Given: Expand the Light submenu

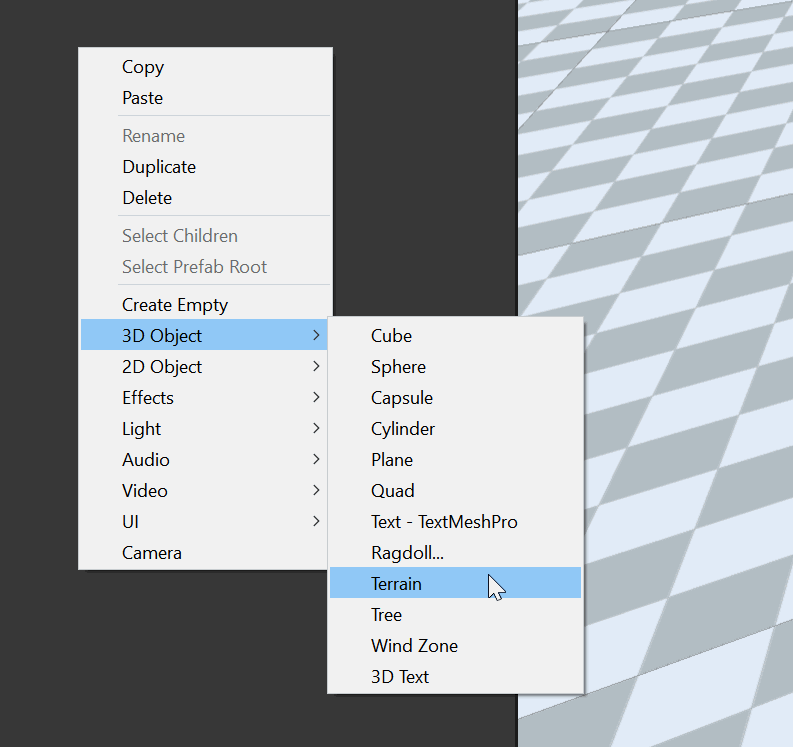Looking at the screenshot, I should click(x=142, y=429).
